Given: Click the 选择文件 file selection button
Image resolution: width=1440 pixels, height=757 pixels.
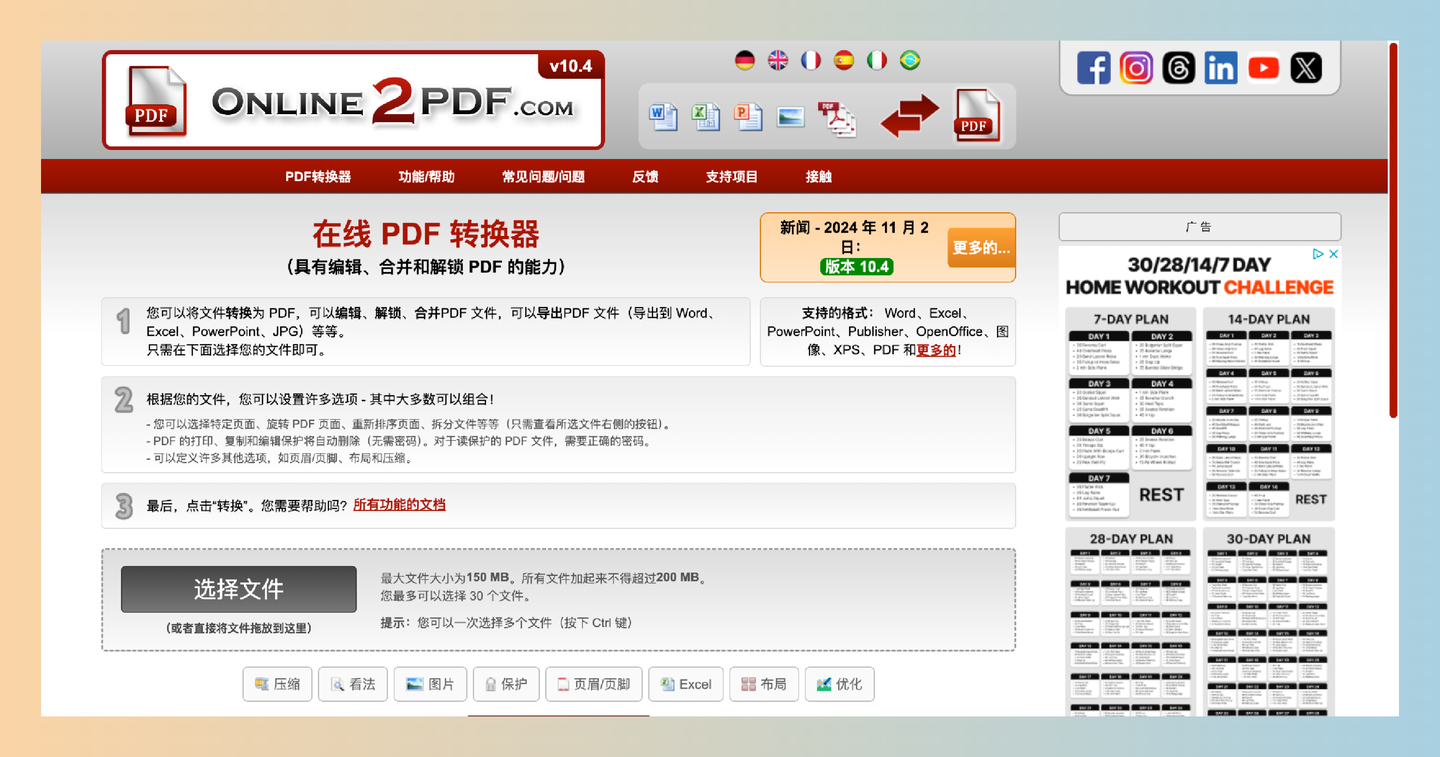Looking at the screenshot, I should [x=238, y=589].
